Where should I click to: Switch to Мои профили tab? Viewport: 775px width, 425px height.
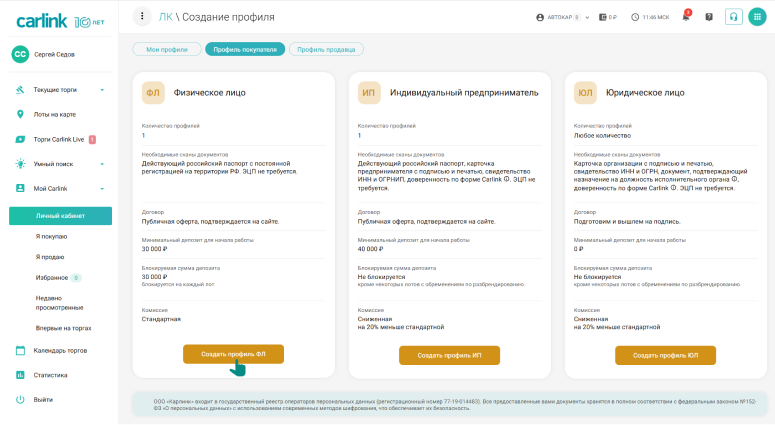point(167,49)
